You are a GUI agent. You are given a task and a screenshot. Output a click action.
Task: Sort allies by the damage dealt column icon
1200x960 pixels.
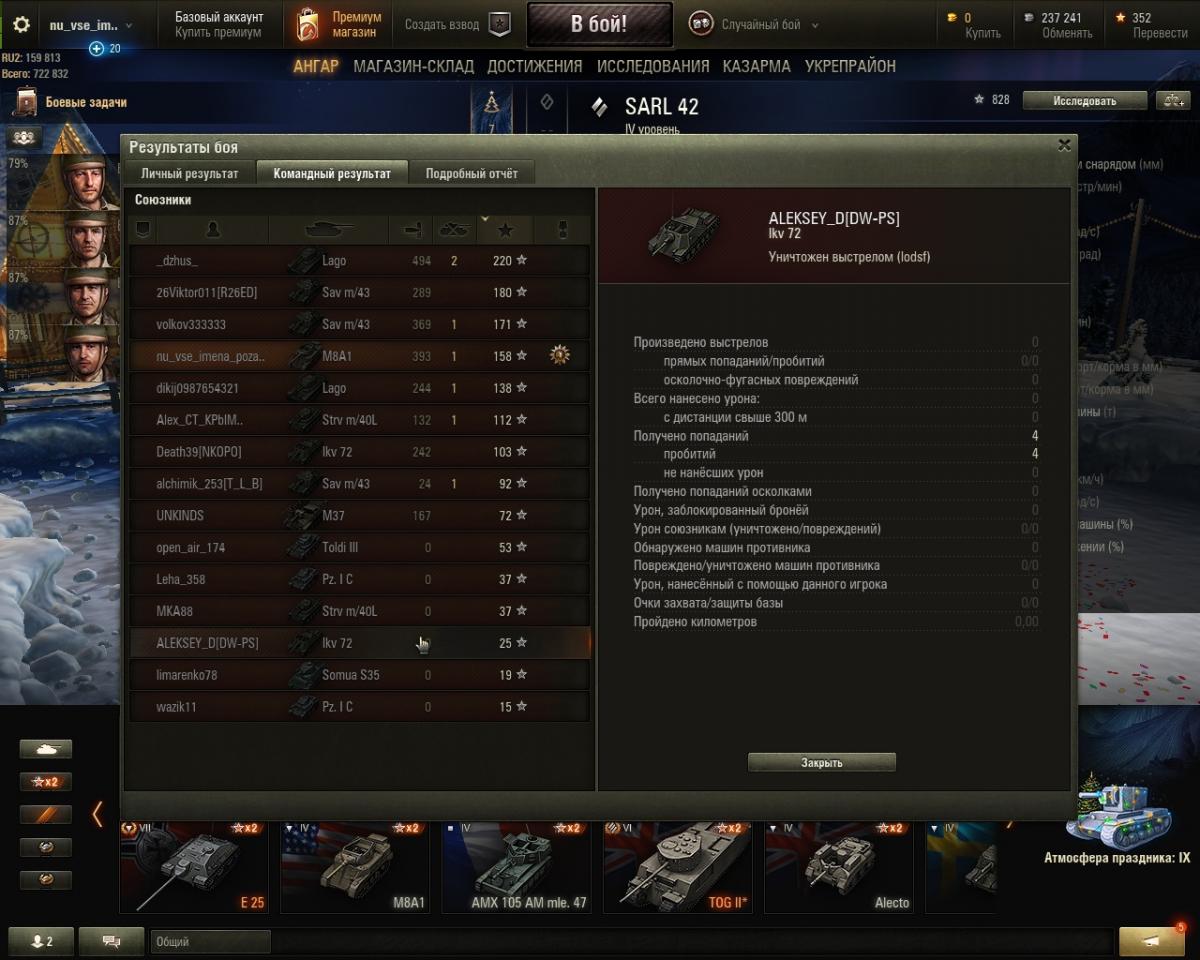coord(410,230)
